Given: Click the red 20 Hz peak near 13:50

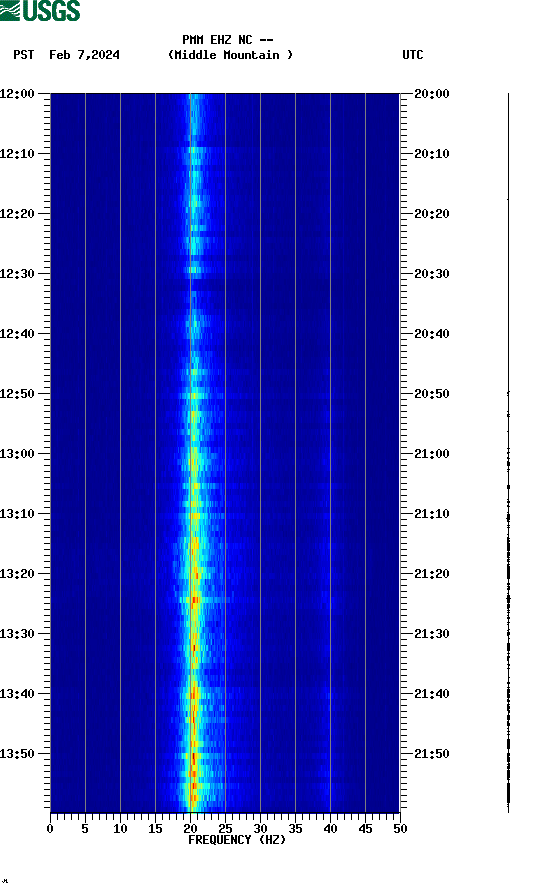Looking at the screenshot, I should 193,758.
